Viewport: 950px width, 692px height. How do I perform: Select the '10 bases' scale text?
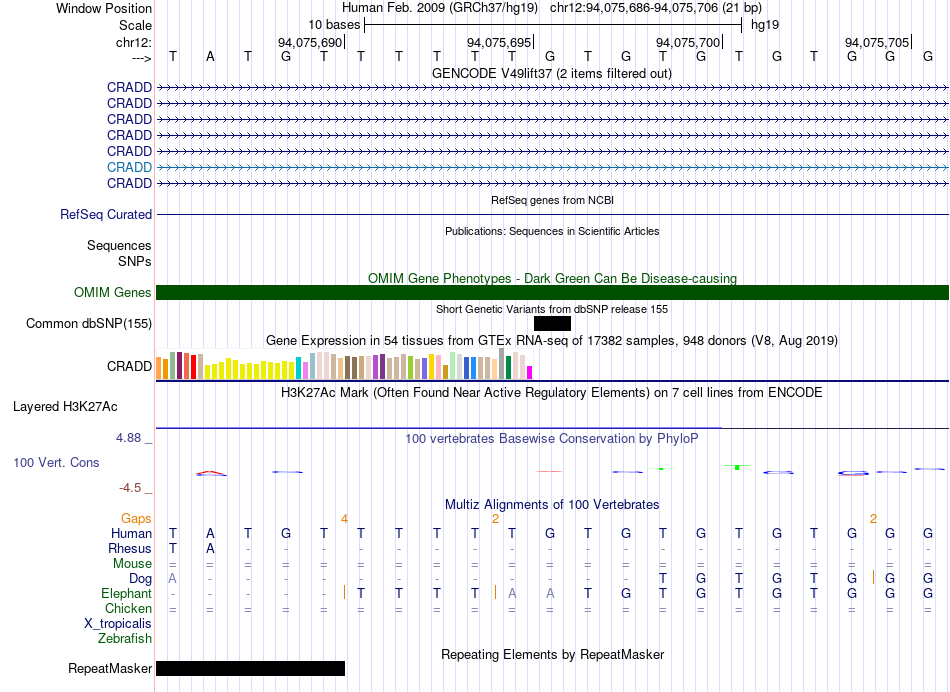point(334,25)
